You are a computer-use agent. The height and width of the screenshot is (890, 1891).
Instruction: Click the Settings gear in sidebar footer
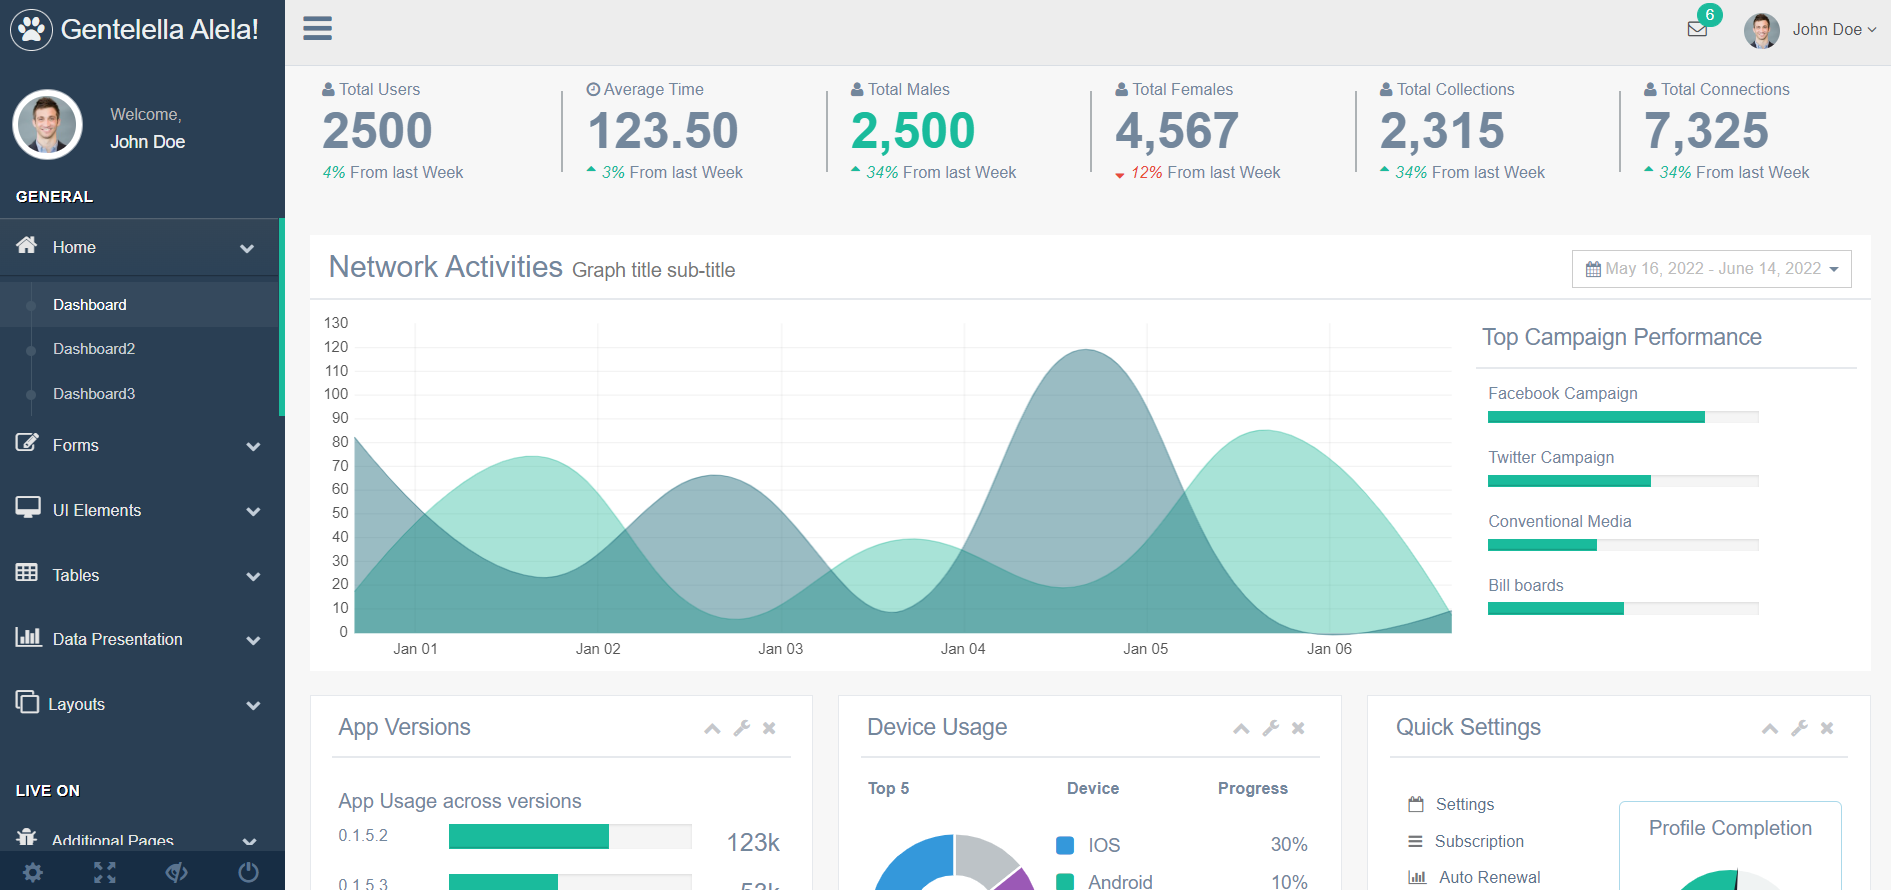(33, 872)
